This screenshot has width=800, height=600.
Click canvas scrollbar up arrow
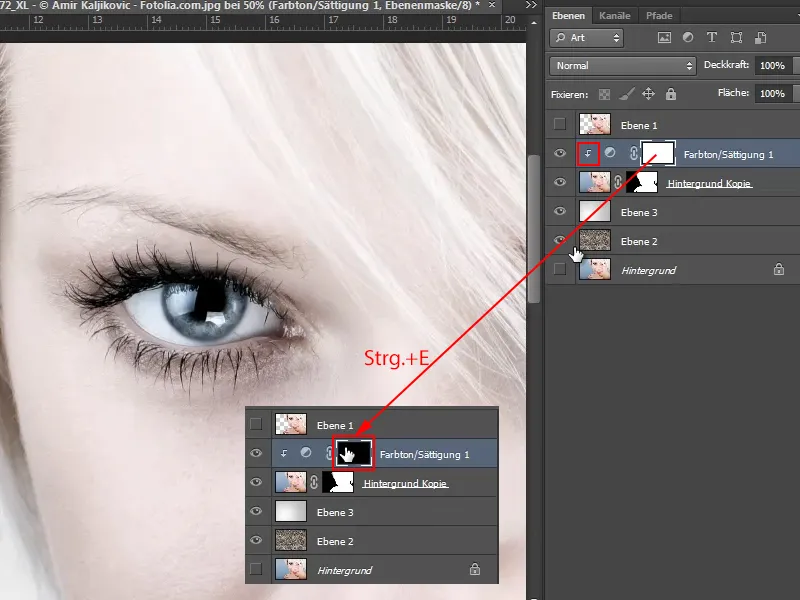[x=534, y=23]
